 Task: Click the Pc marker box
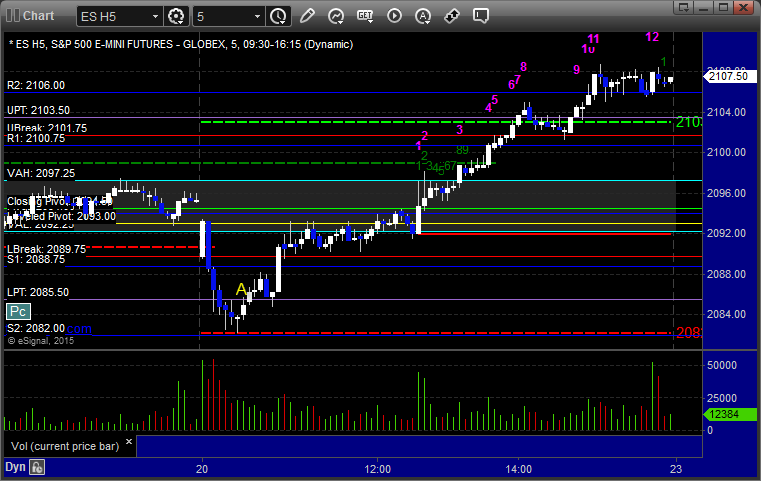(18, 312)
